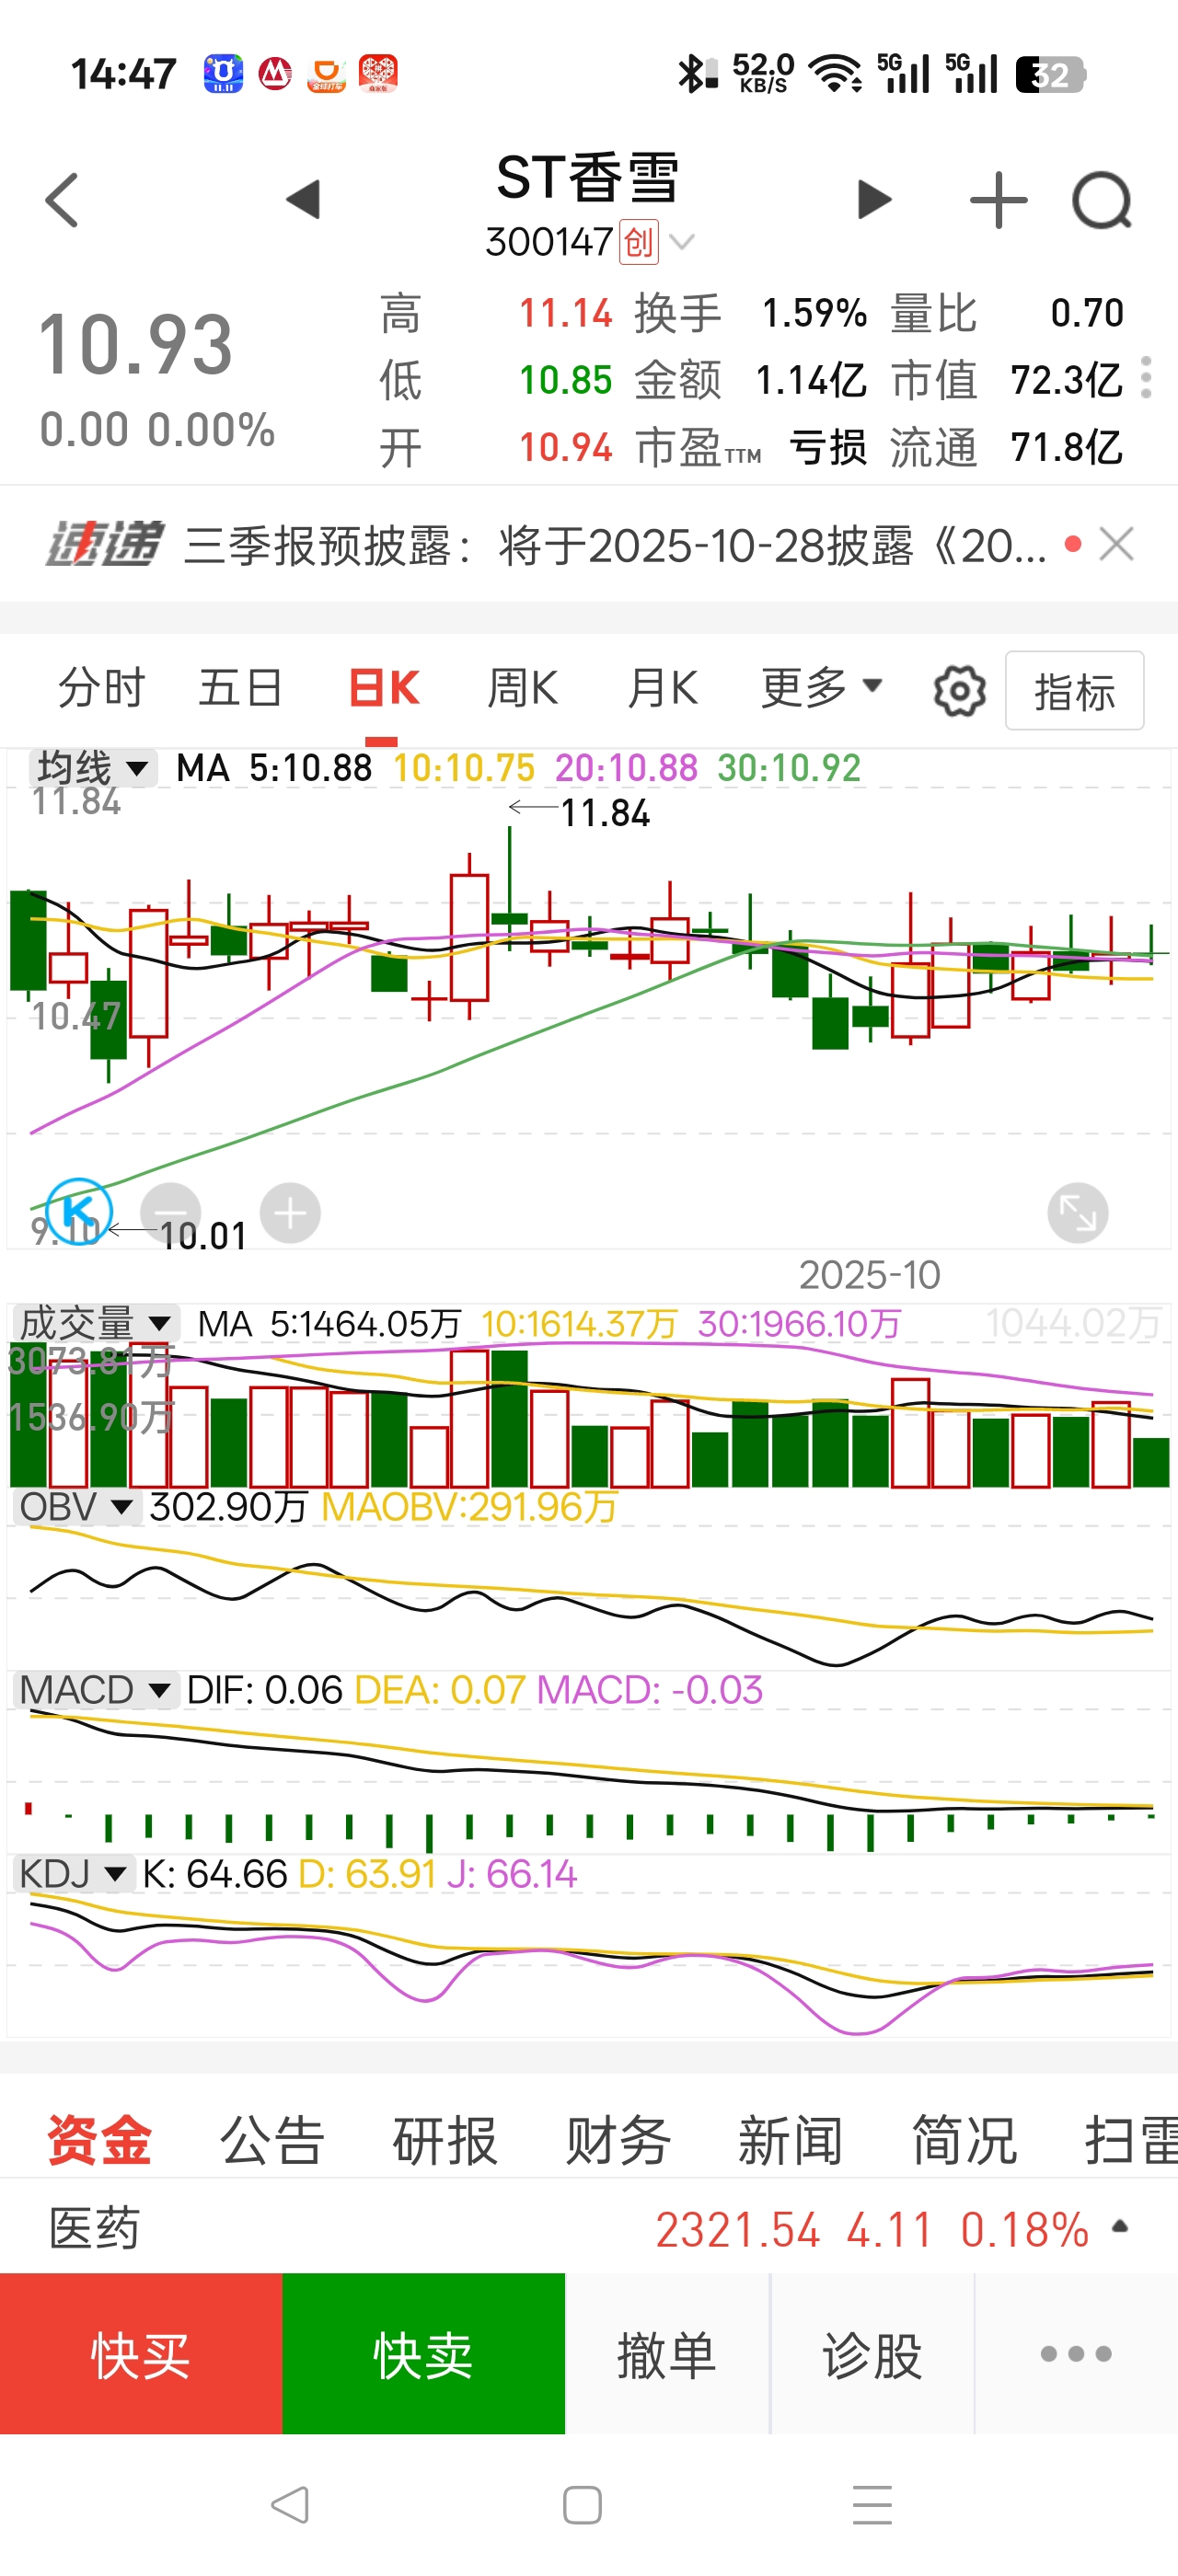Tap the 速递 logo

pyautogui.click(x=104, y=545)
